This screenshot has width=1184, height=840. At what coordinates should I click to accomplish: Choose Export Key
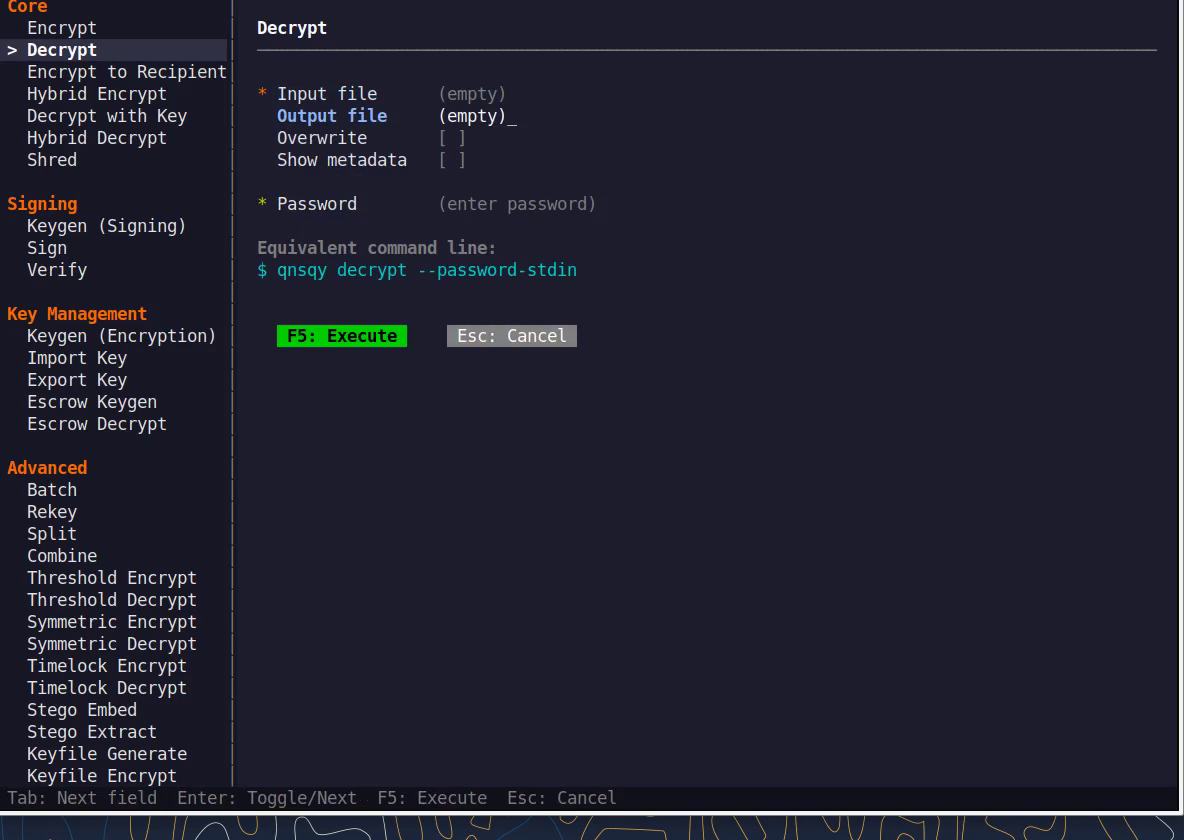click(77, 379)
